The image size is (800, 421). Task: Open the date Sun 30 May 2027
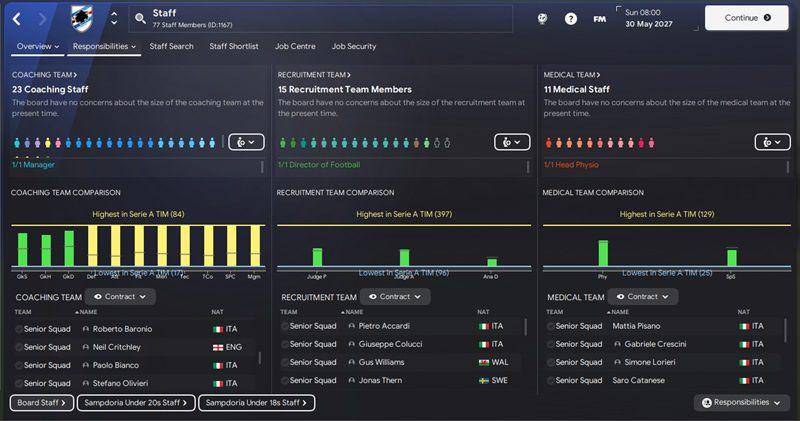(x=649, y=18)
